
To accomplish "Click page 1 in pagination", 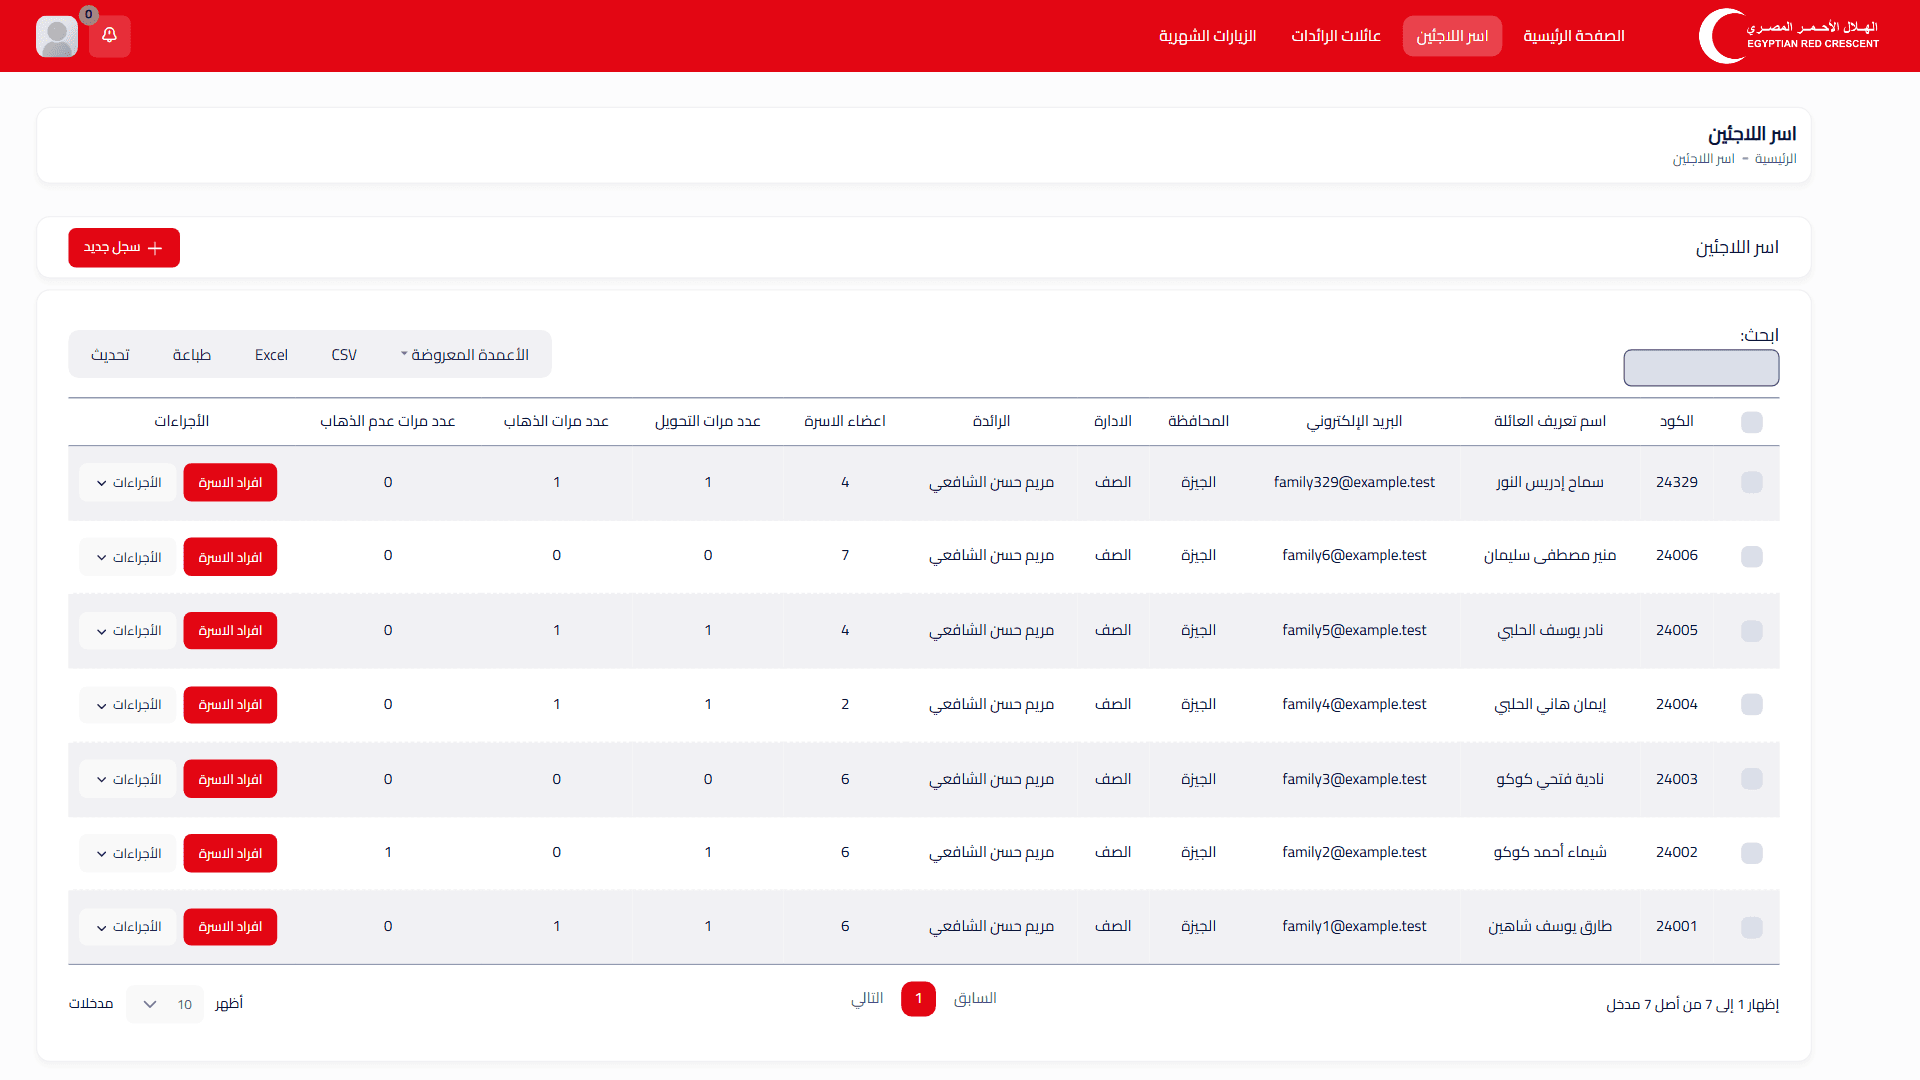I will pos(918,999).
